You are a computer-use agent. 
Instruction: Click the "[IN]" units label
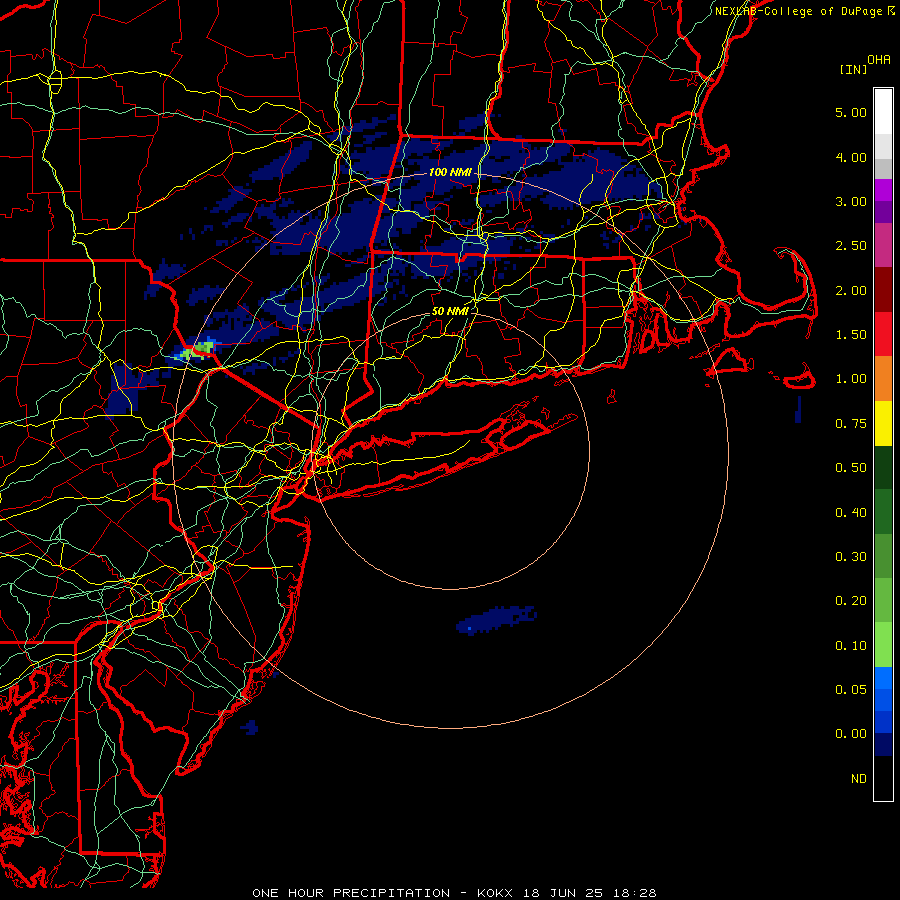853,69
